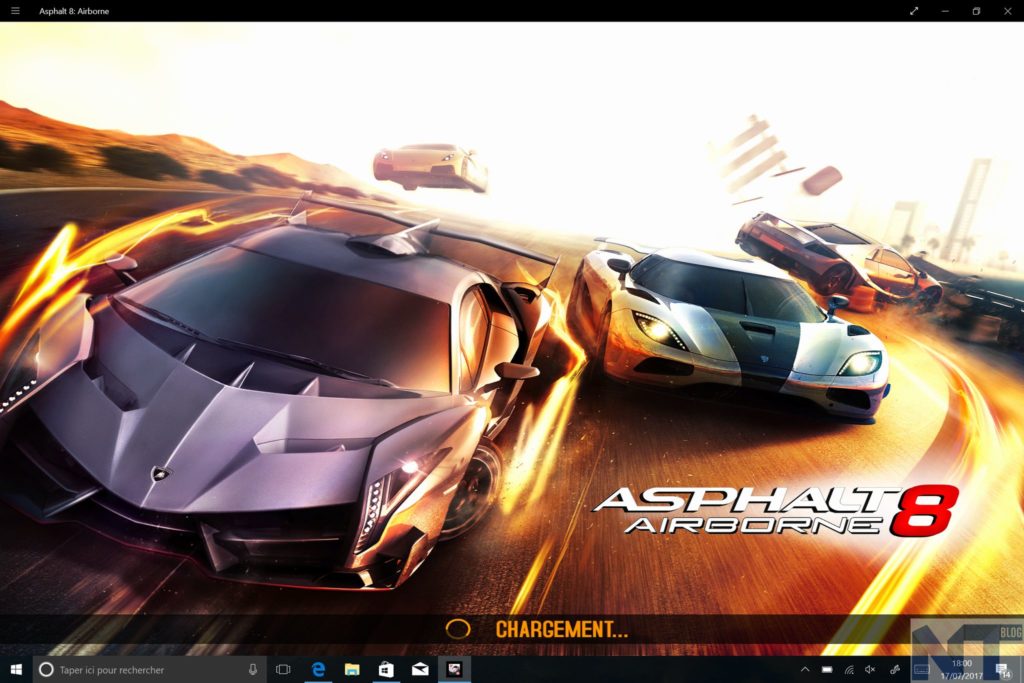Check the battery status icon
Viewport: 1024px width, 683px height.
click(827, 669)
